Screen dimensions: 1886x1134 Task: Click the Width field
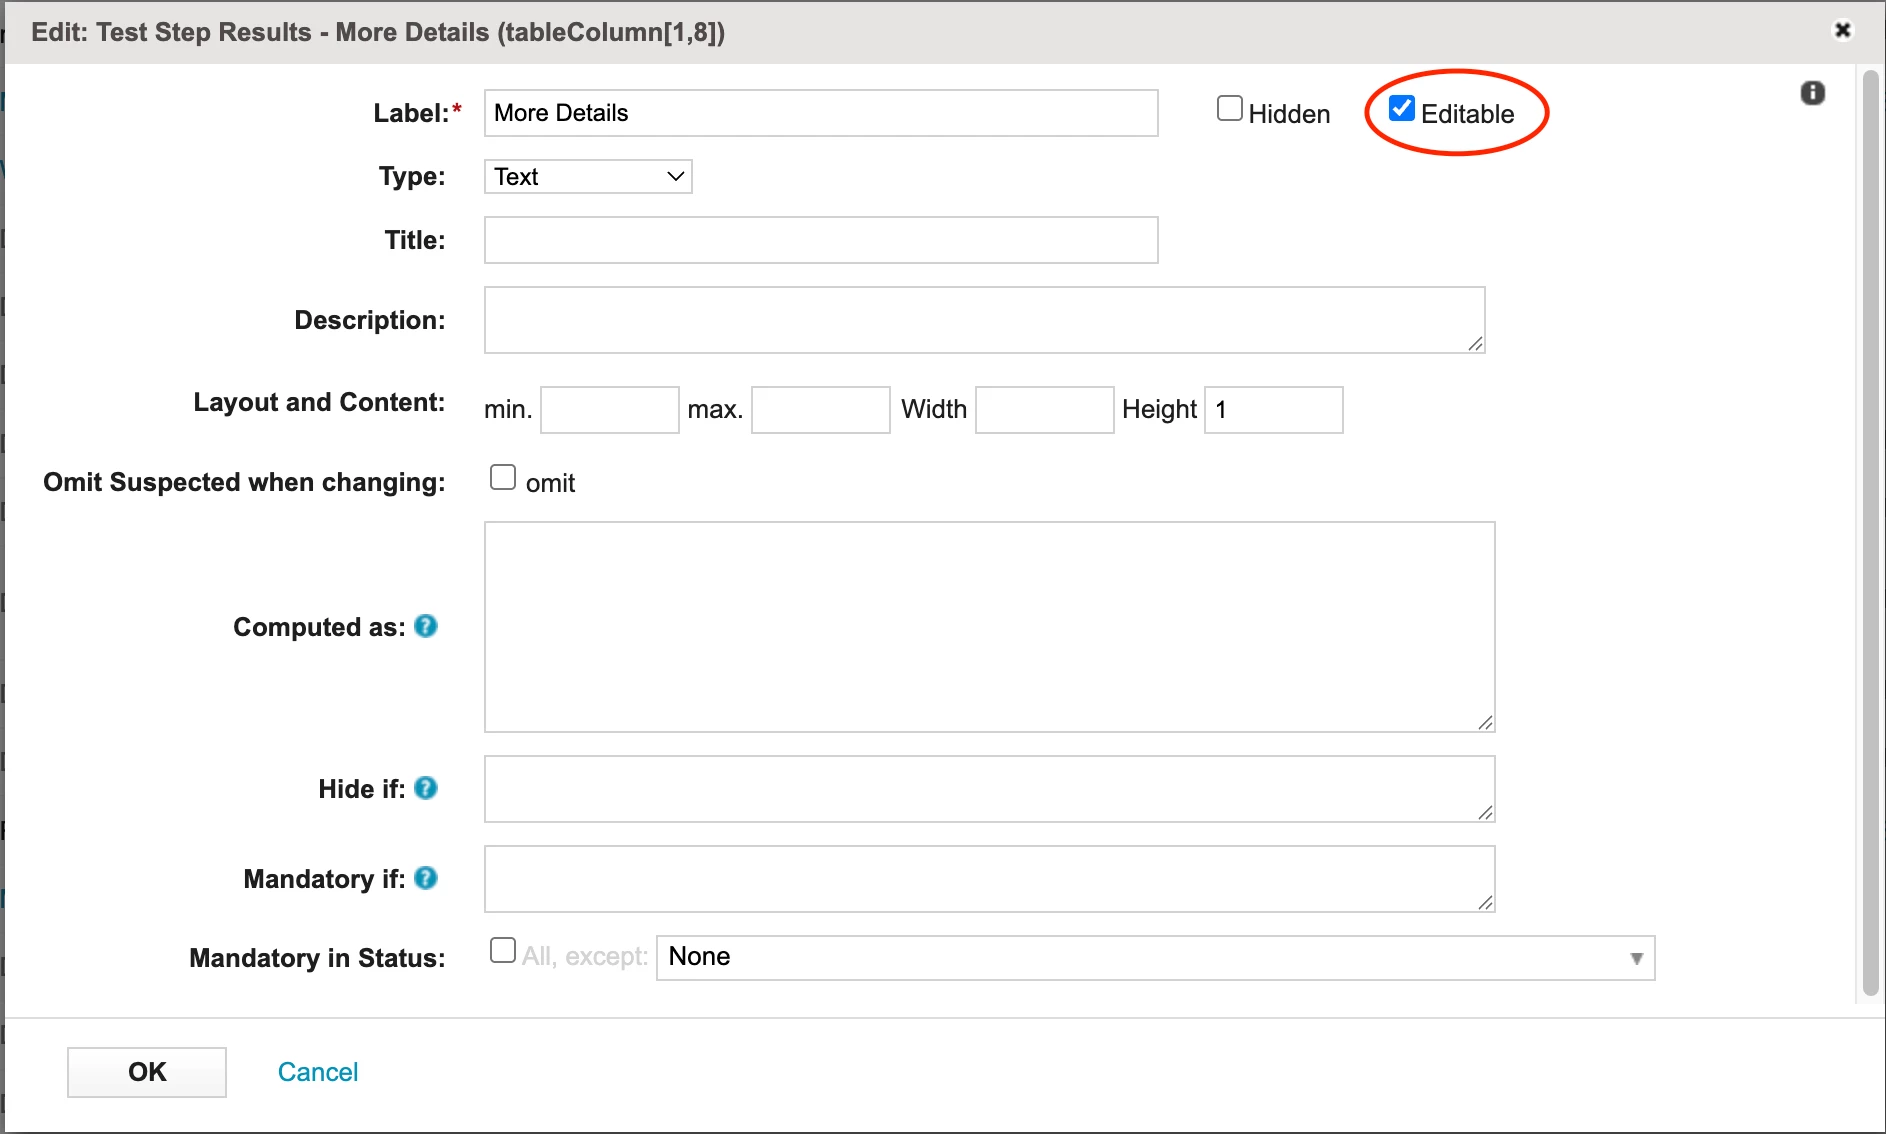pos(1045,410)
